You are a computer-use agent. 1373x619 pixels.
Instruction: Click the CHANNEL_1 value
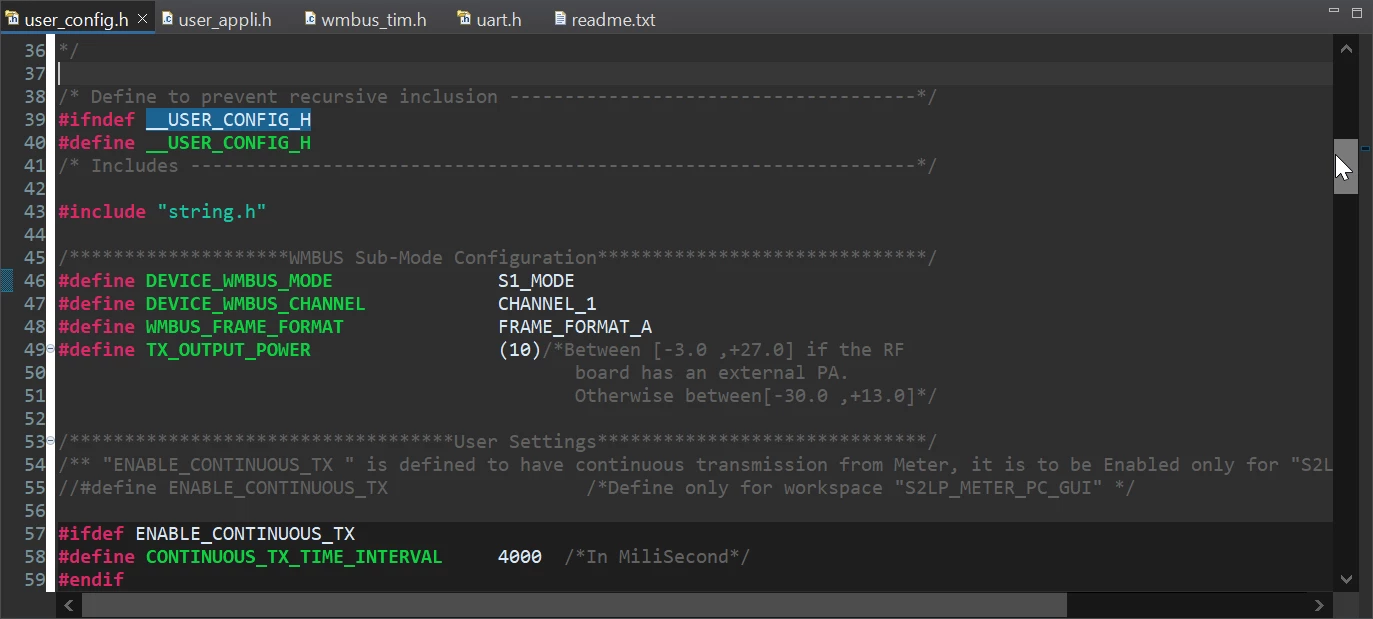point(547,304)
